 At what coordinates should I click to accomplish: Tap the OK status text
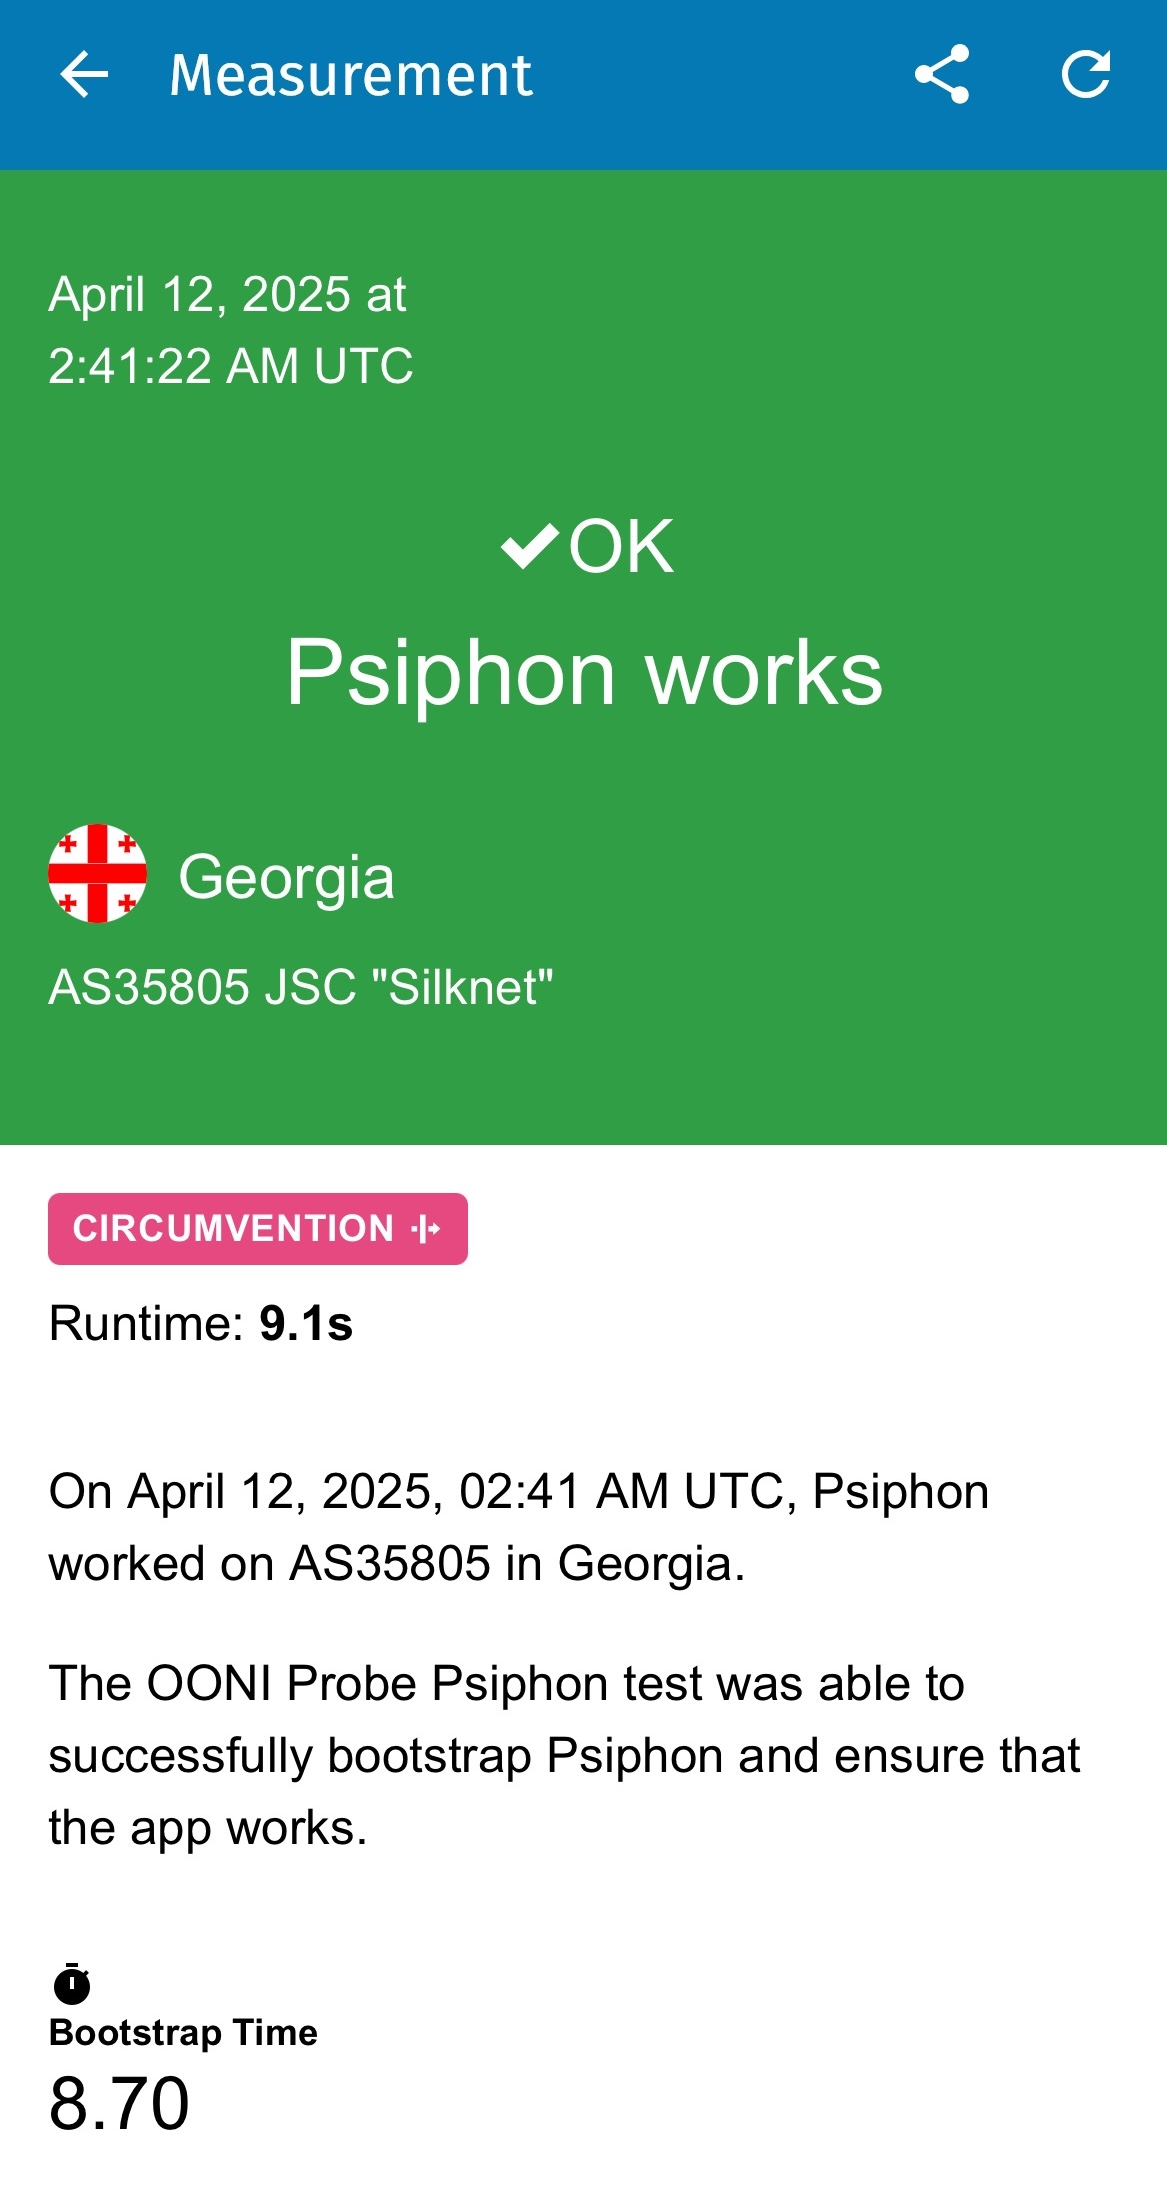click(x=621, y=547)
